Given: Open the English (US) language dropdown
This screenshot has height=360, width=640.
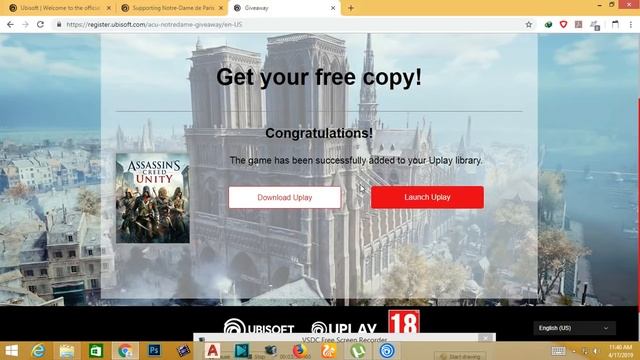Looking at the screenshot, I should coord(574,328).
